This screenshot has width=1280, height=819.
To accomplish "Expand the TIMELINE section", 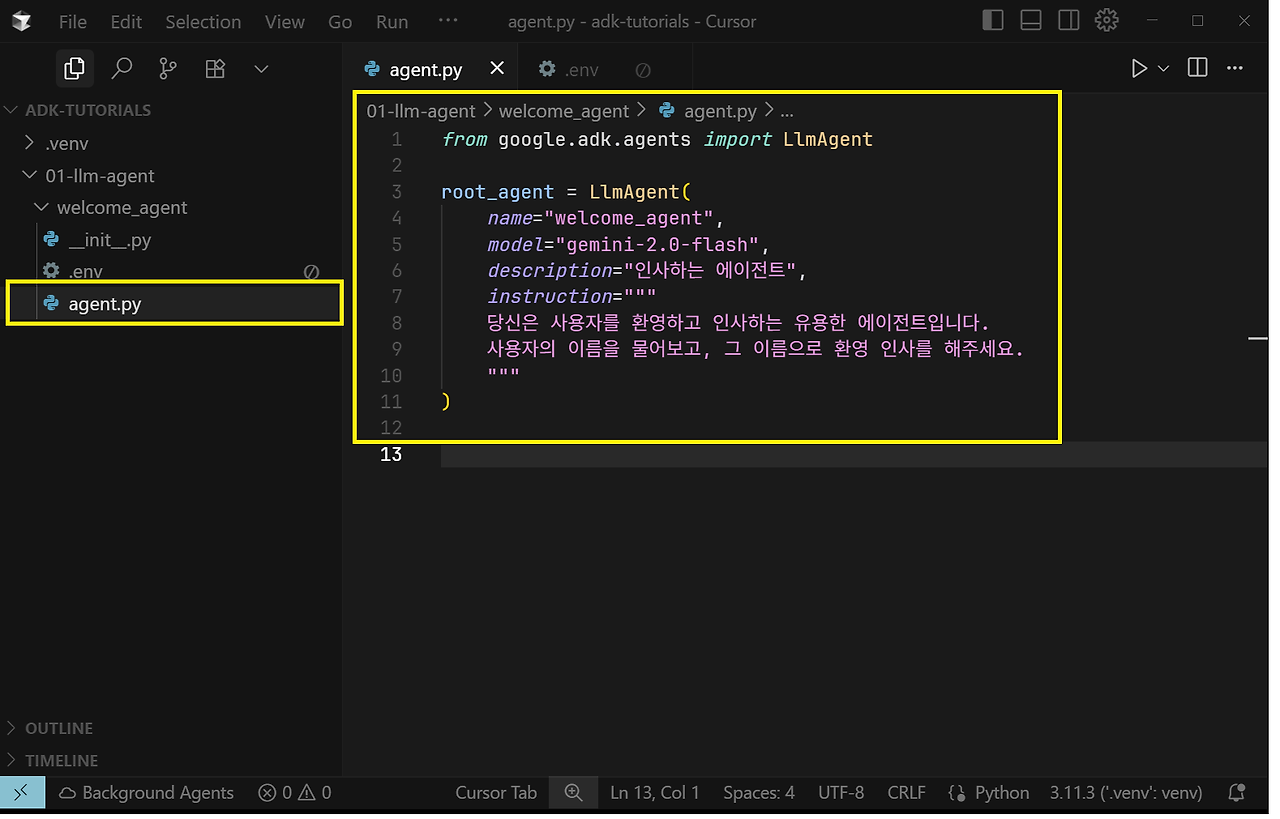I will click(61, 760).
